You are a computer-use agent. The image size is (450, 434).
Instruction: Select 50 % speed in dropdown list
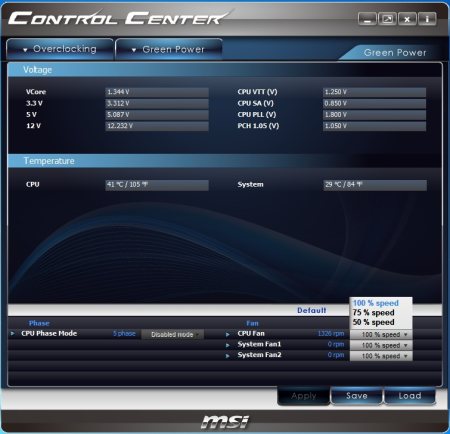click(373, 322)
